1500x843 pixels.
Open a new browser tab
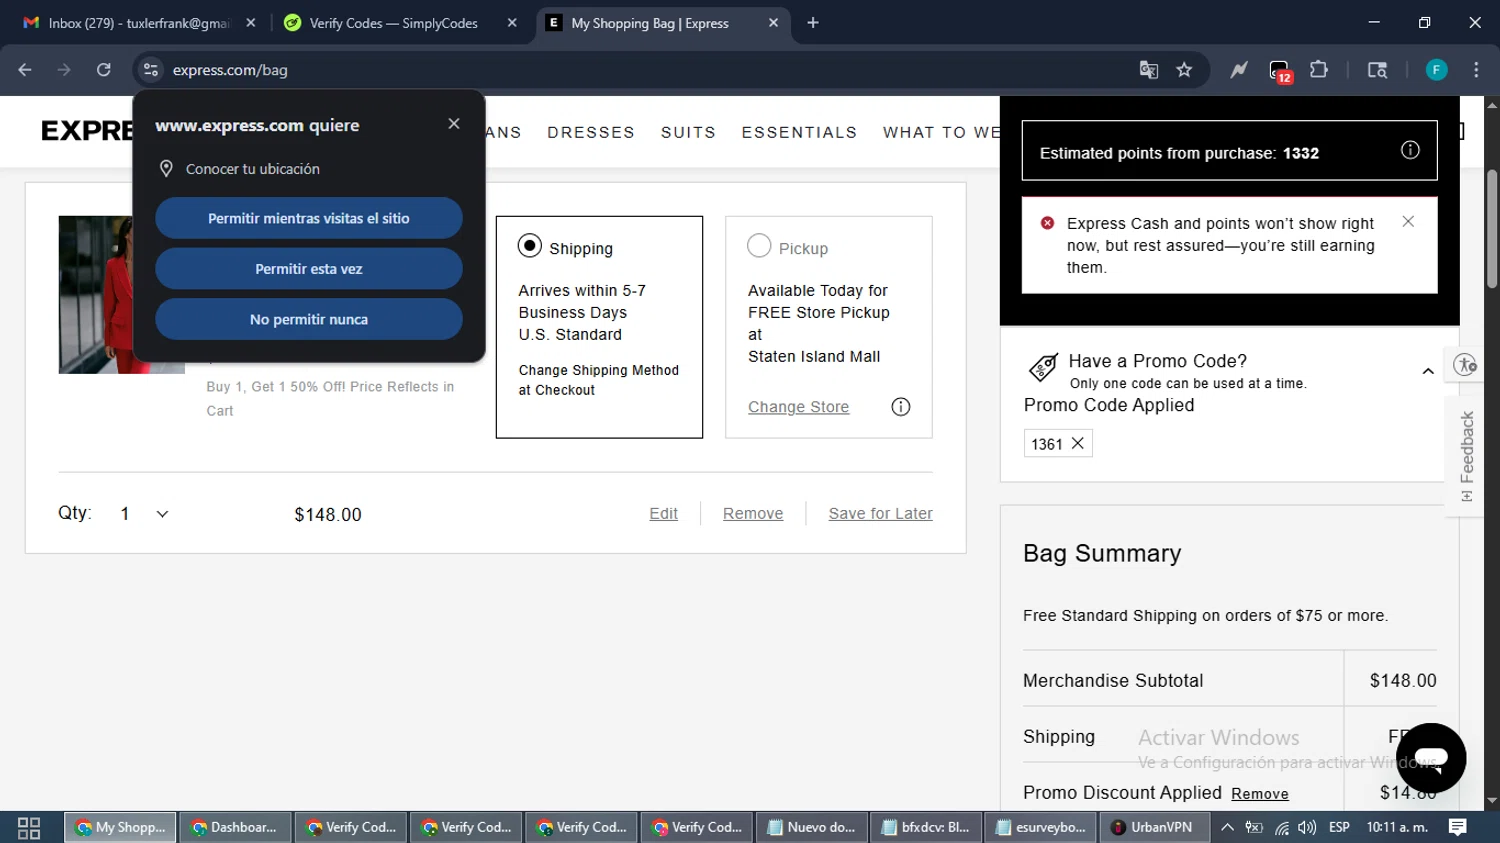click(813, 23)
